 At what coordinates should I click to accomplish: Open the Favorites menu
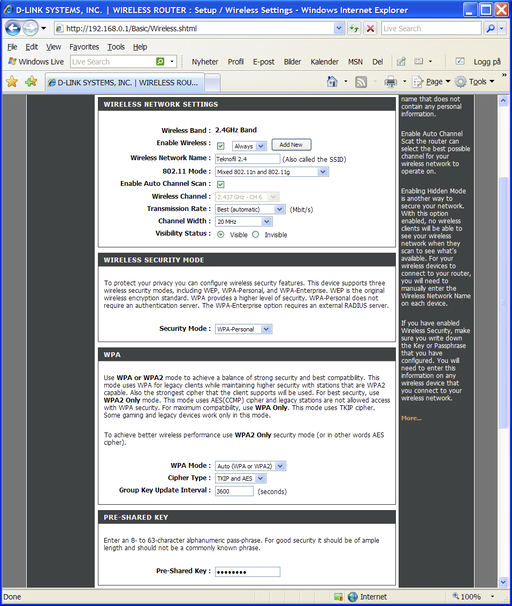[84, 47]
